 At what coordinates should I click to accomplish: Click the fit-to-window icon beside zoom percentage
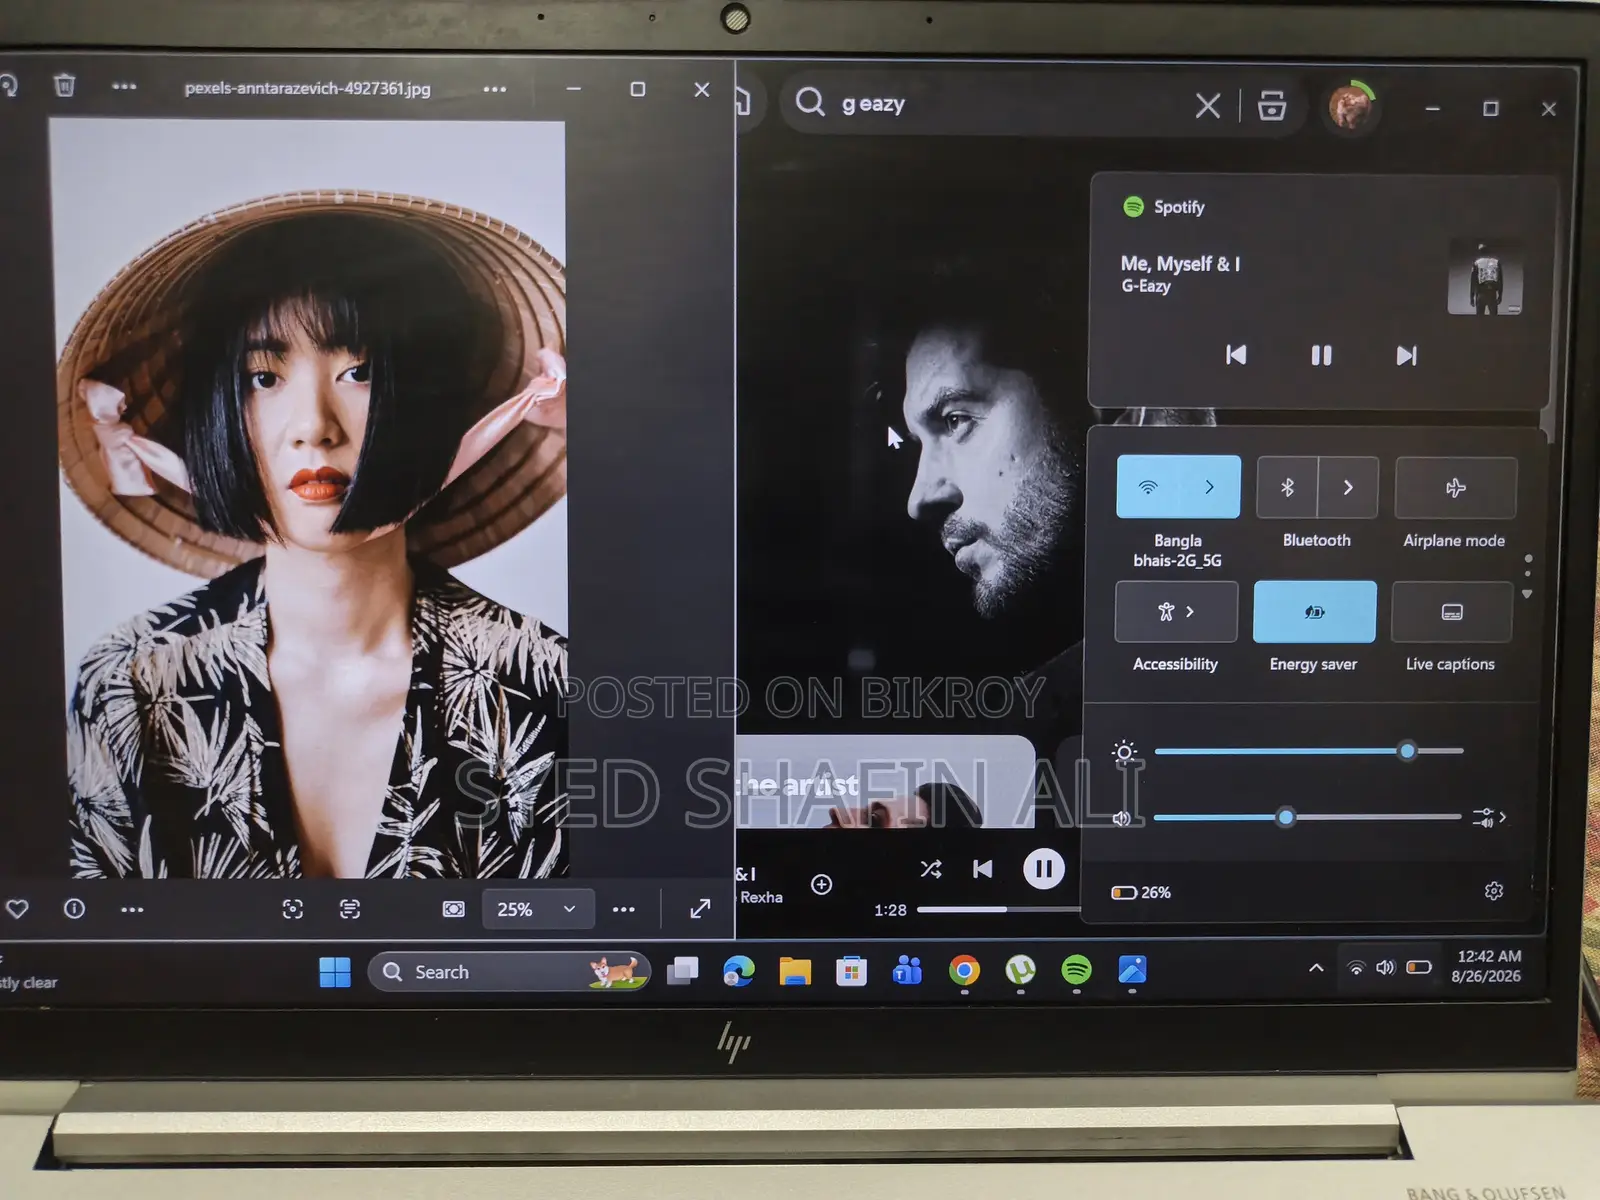pos(453,908)
